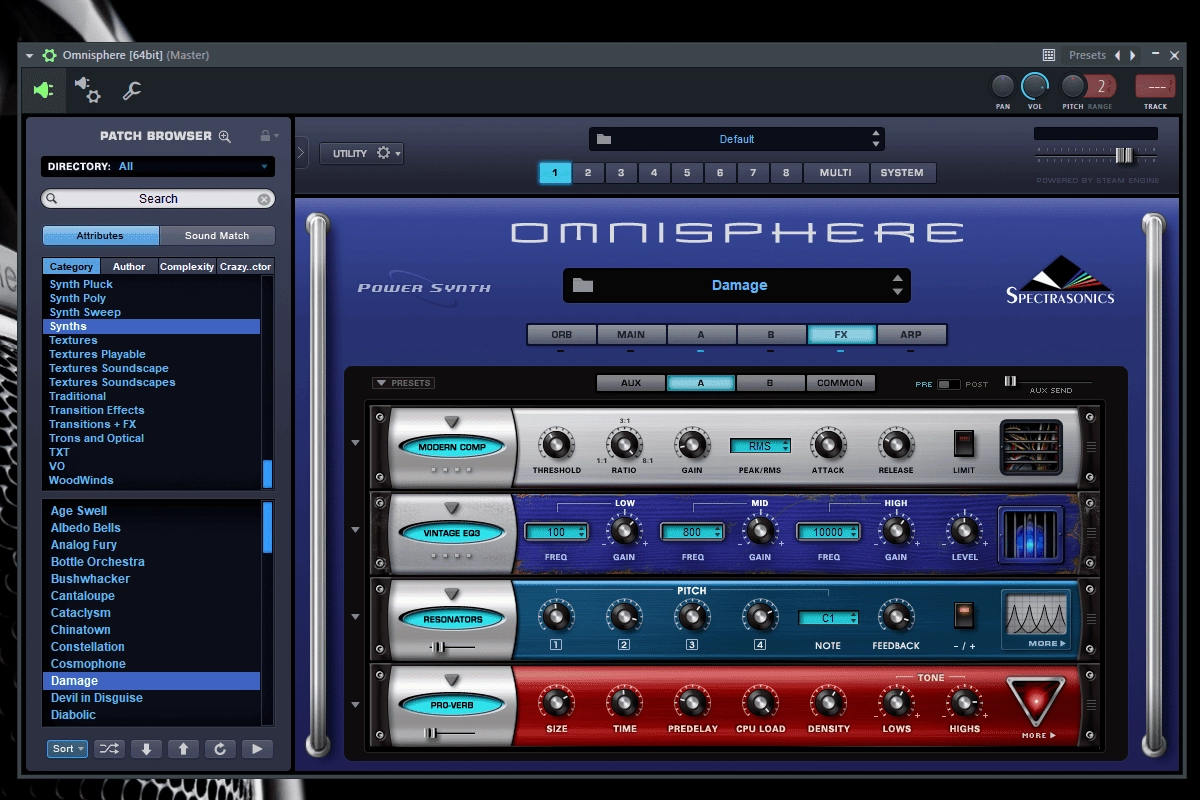Open the Modern Comp graphic display thumbnail

coord(1031,446)
